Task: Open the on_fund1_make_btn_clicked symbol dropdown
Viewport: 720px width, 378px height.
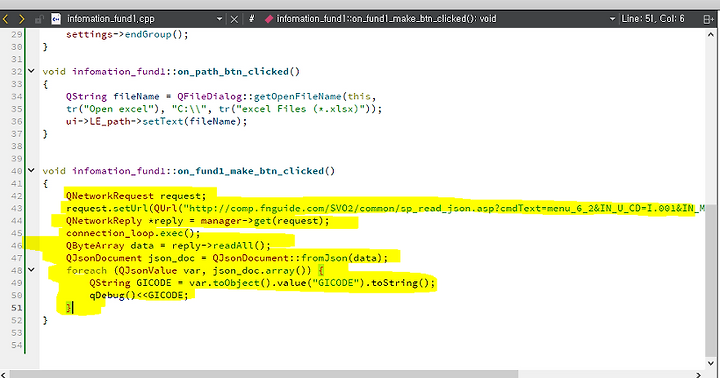Action: [612, 19]
